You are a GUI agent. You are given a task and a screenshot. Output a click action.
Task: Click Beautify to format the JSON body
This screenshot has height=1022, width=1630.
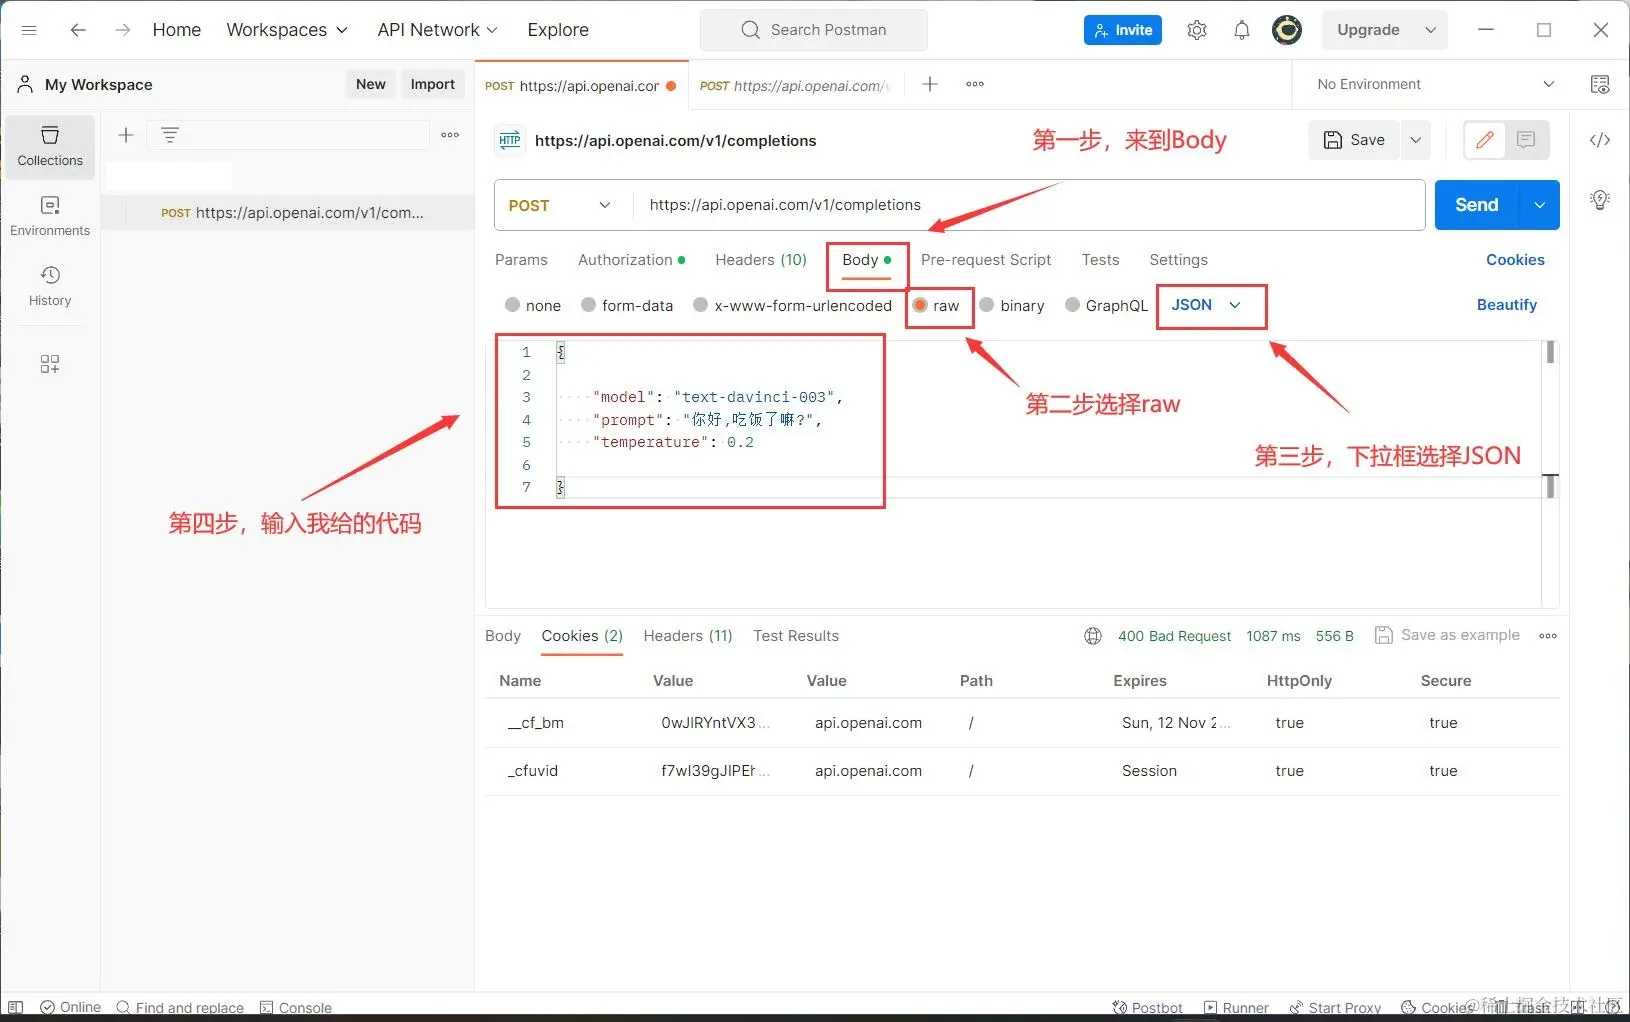pos(1507,305)
